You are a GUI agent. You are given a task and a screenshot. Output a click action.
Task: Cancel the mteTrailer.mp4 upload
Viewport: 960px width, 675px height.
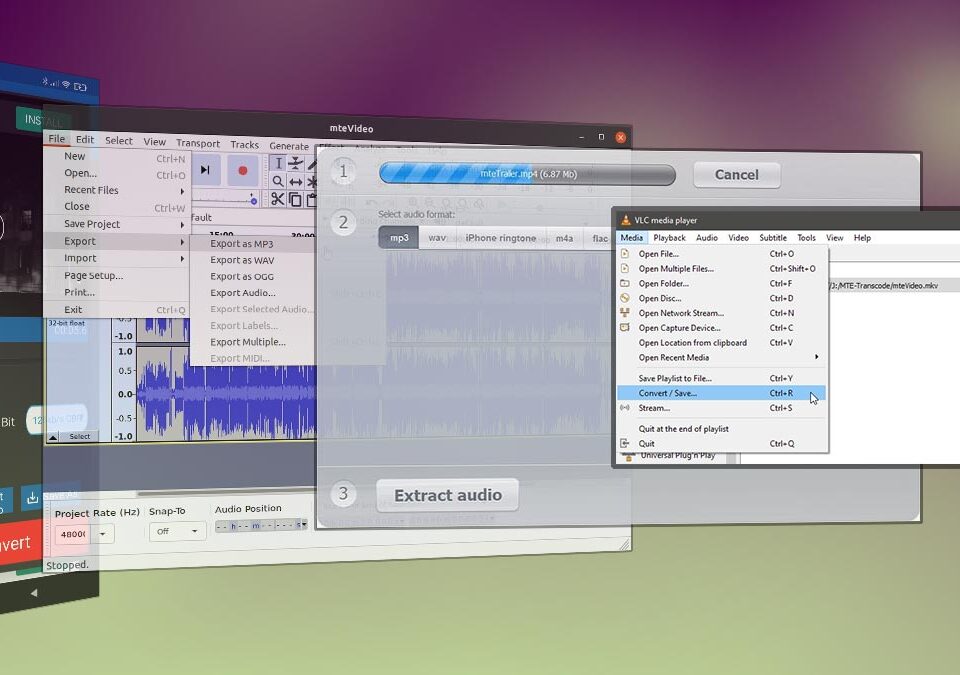[736, 175]
